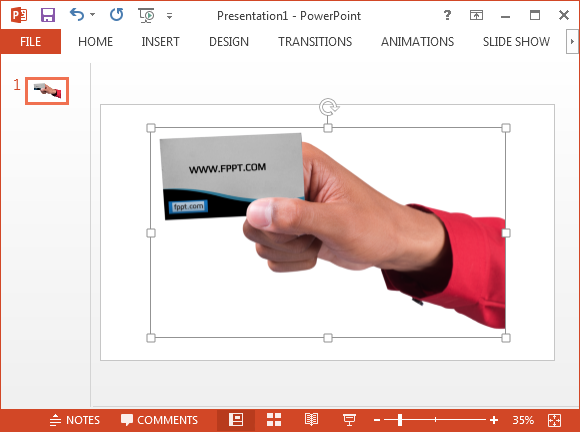Save the presentation with the floppy disk icon

(48, 15)
